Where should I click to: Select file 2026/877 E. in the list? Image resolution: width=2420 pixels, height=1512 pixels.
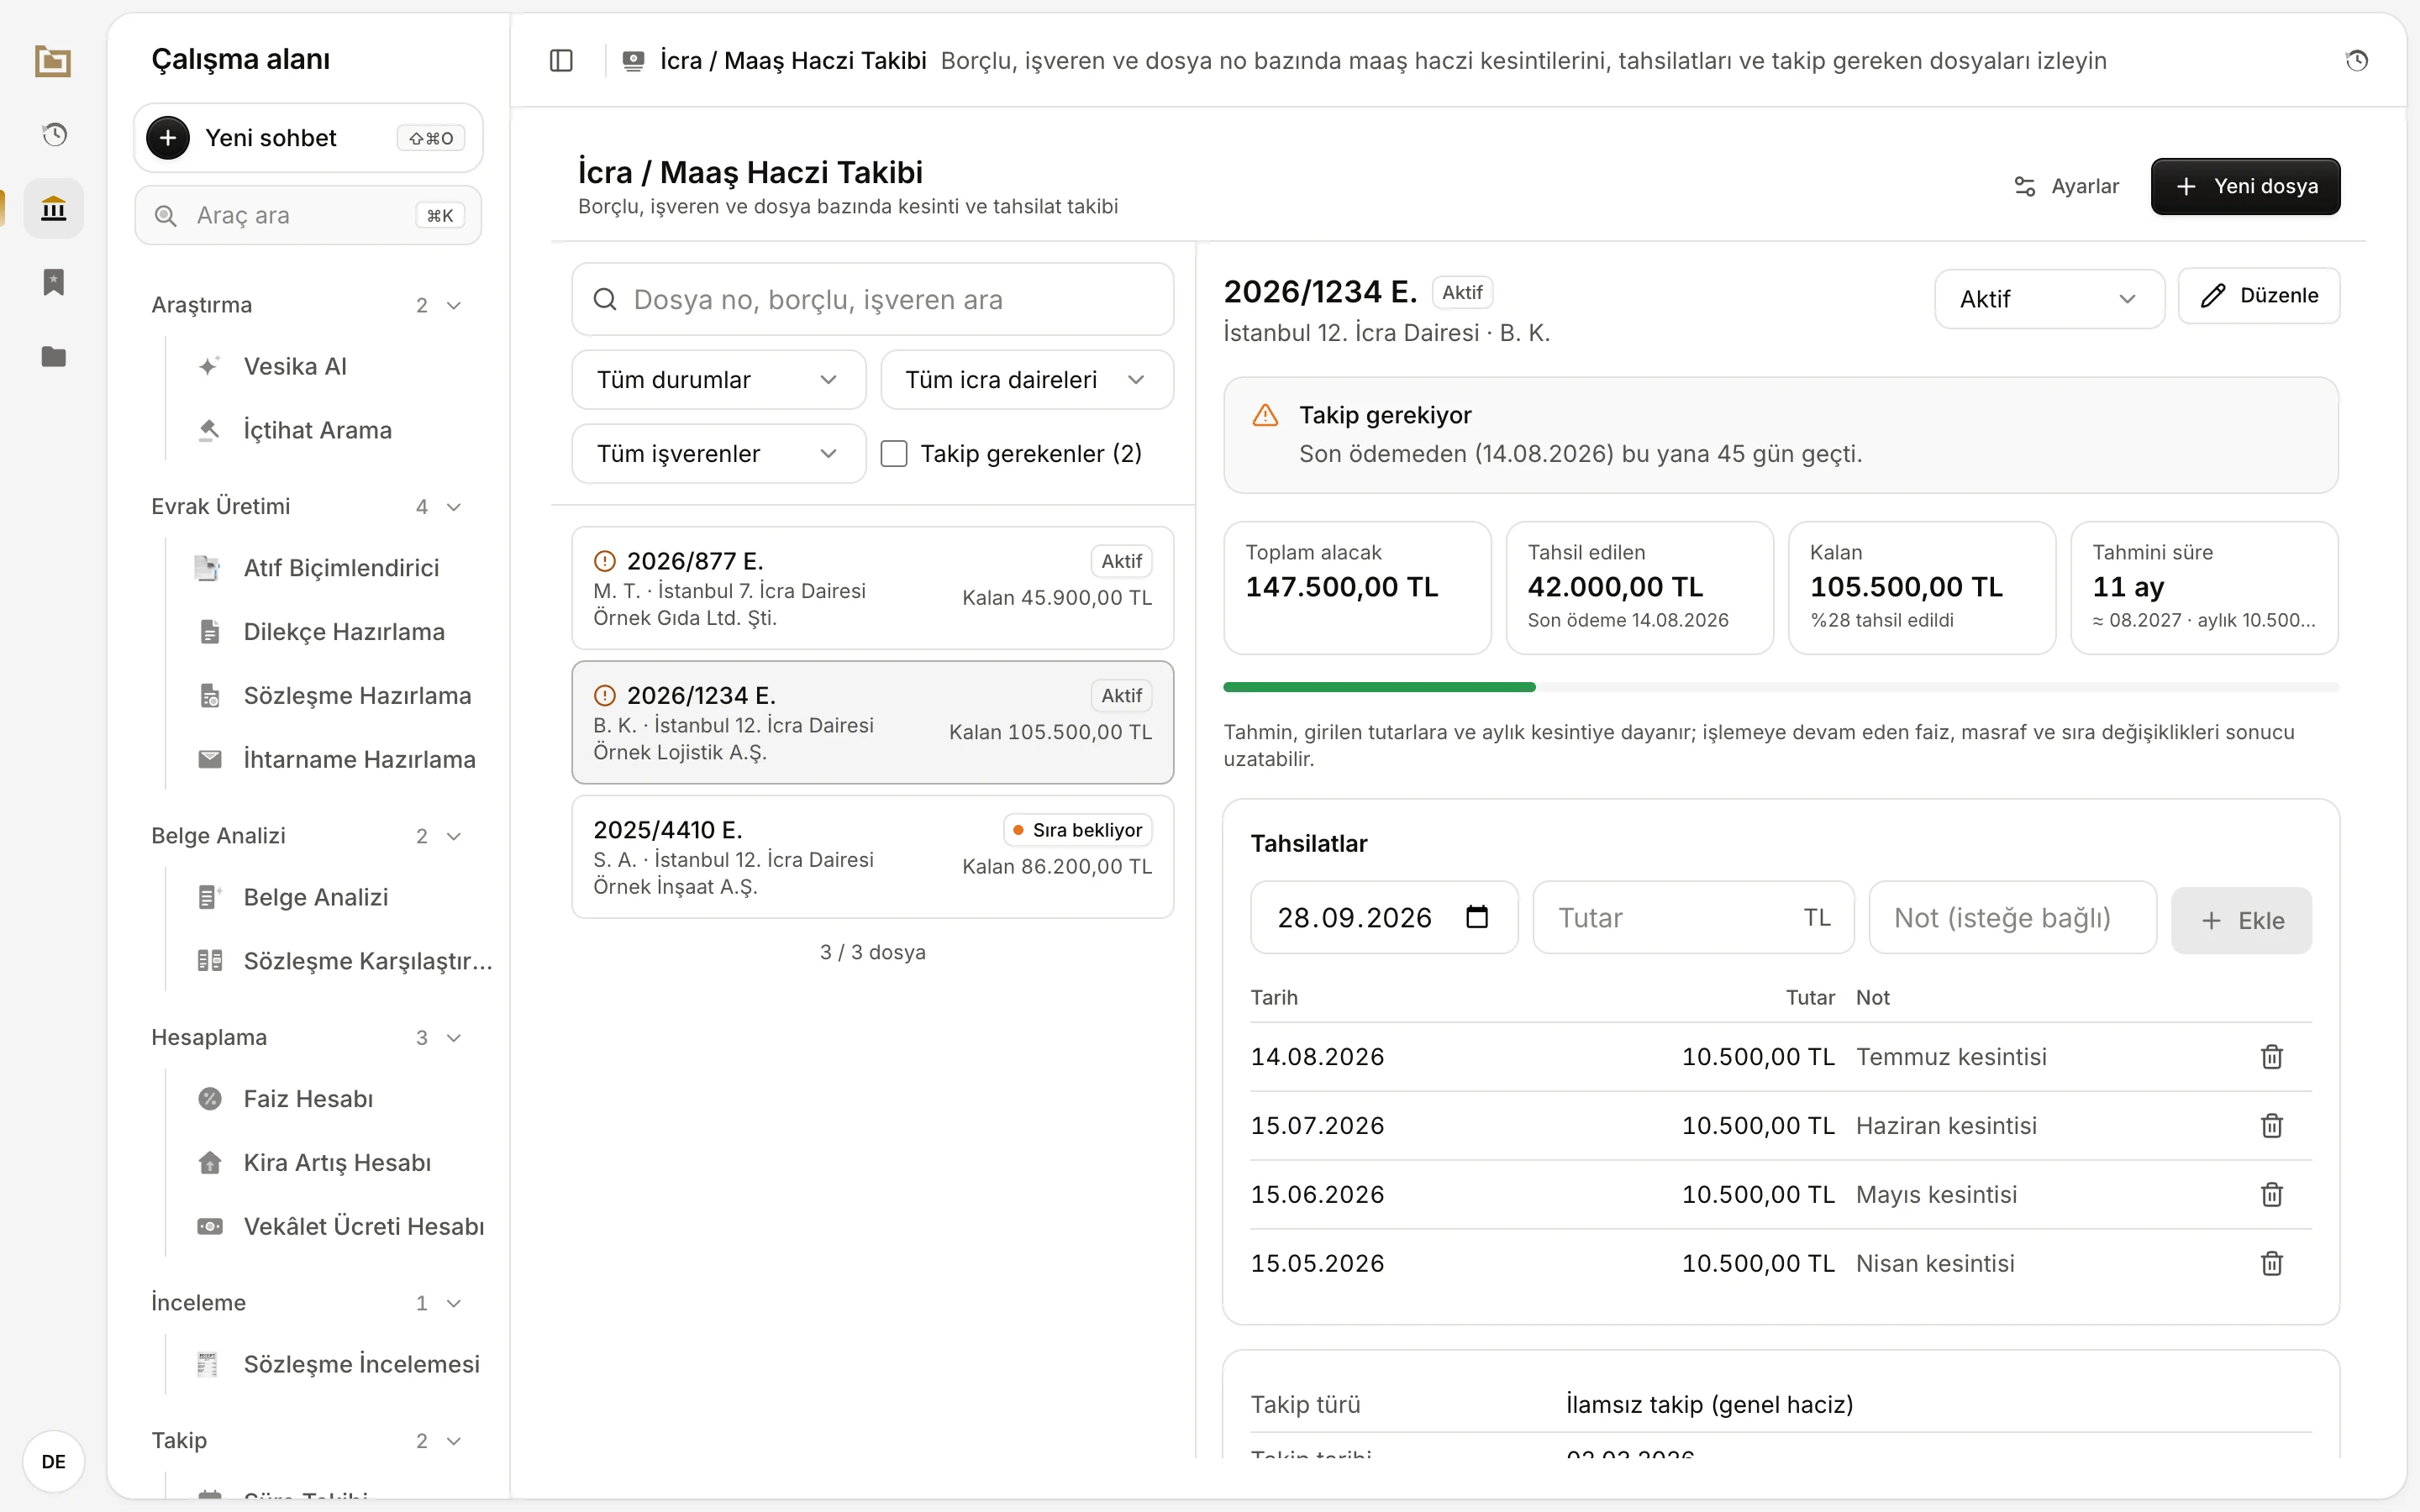point(873,588)
